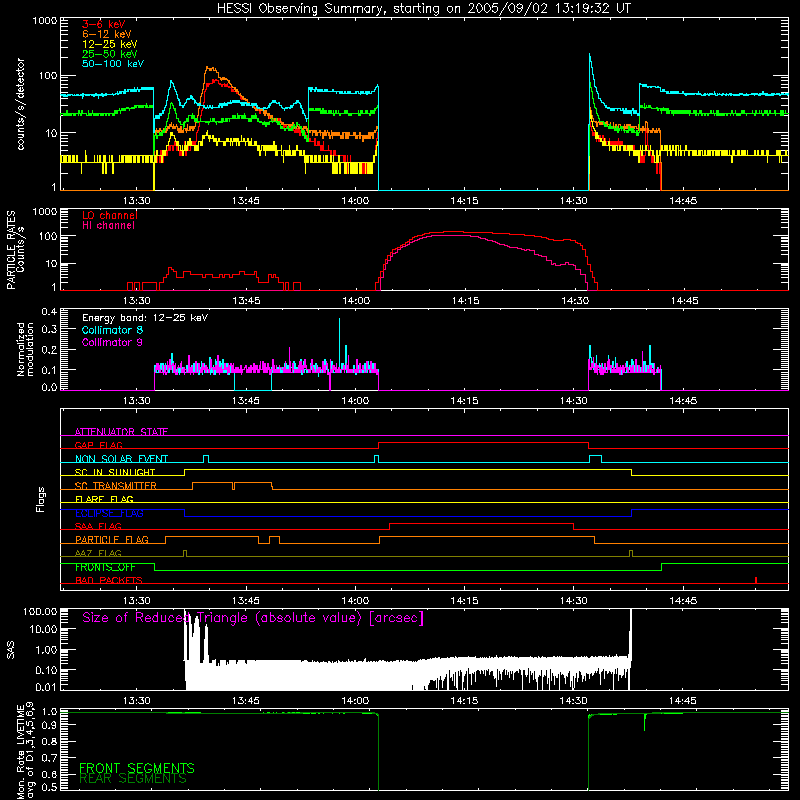Click the ATTENUATOR STATE flag label

(x=121, y=432)
